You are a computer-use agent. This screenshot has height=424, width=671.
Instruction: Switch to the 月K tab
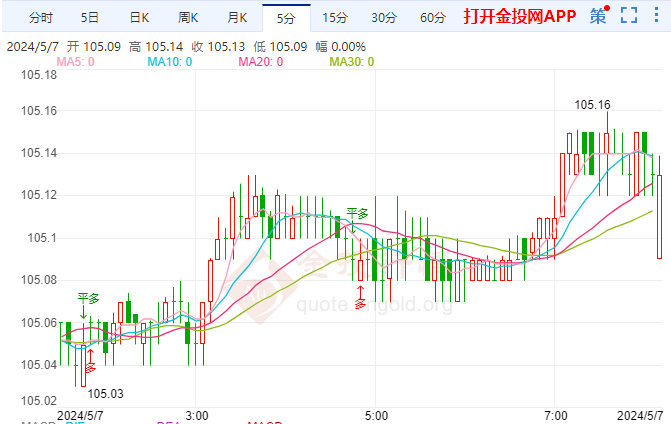coord(237,18)
